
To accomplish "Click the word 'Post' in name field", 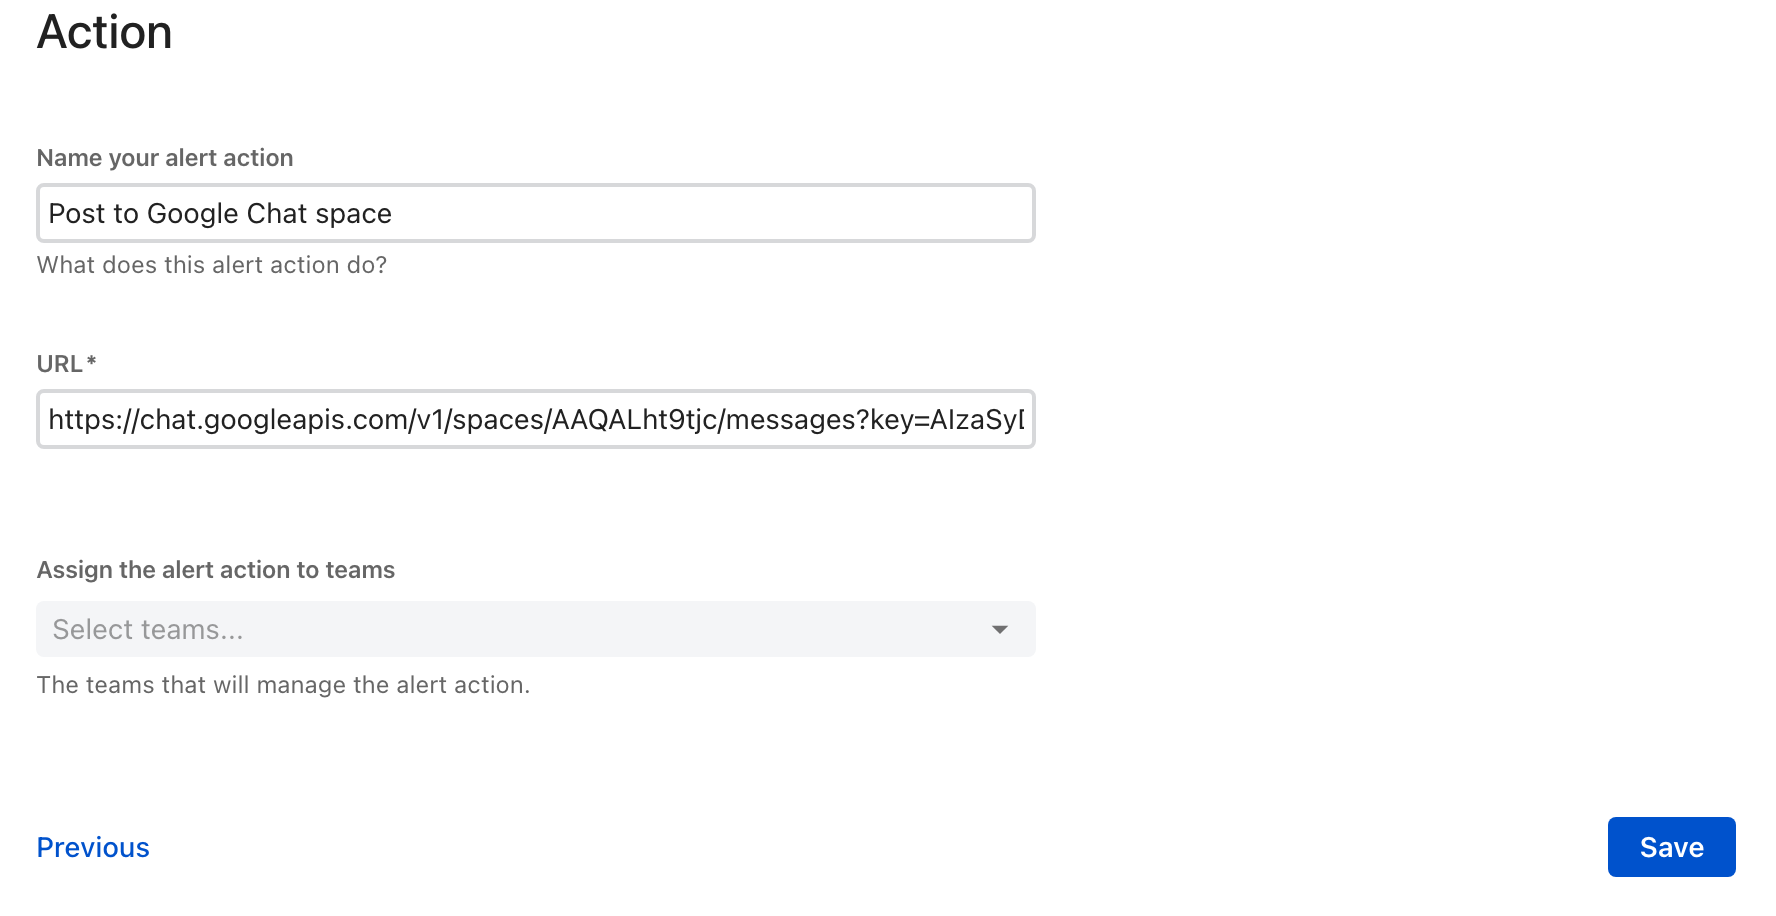I will click(x=77, y=214).
